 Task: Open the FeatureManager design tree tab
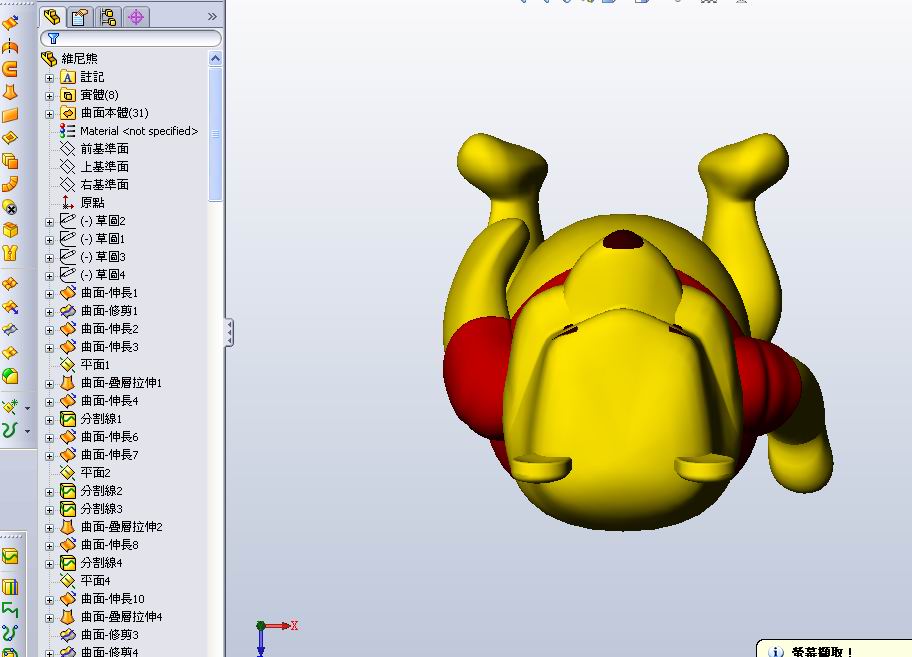(52, 17)
